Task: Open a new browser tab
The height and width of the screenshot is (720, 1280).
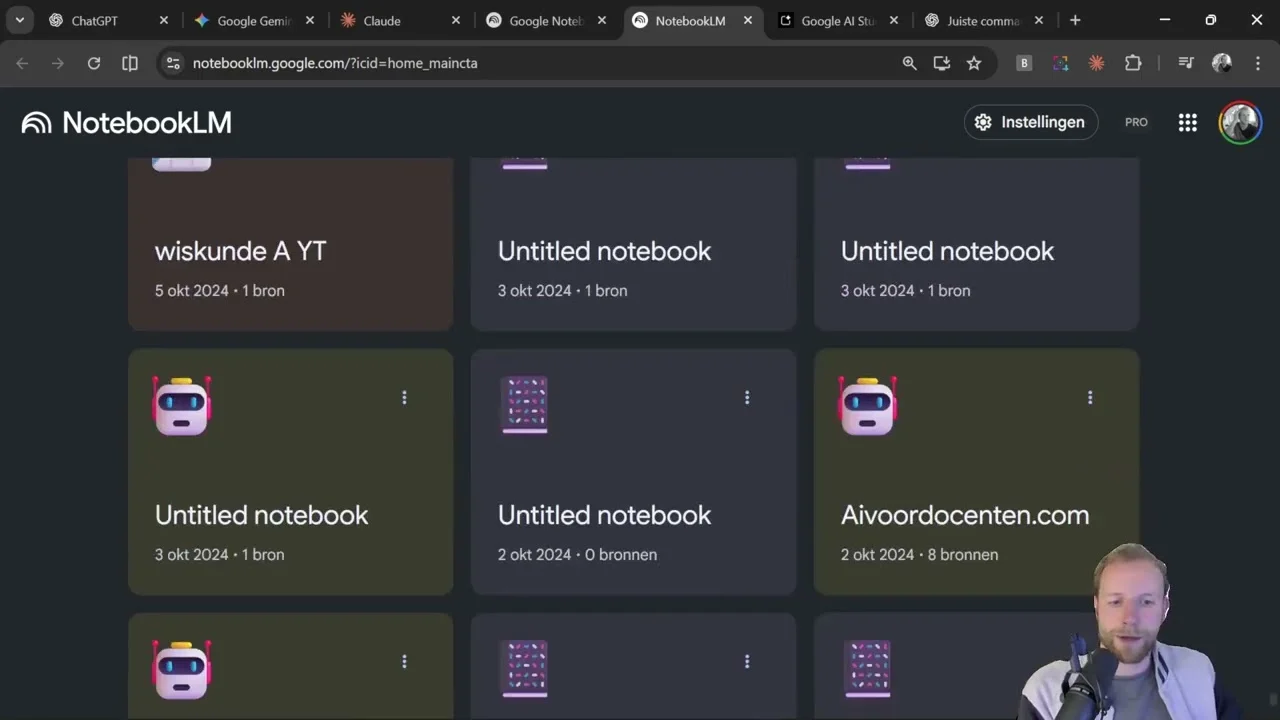Action: tap(1075, 20)
